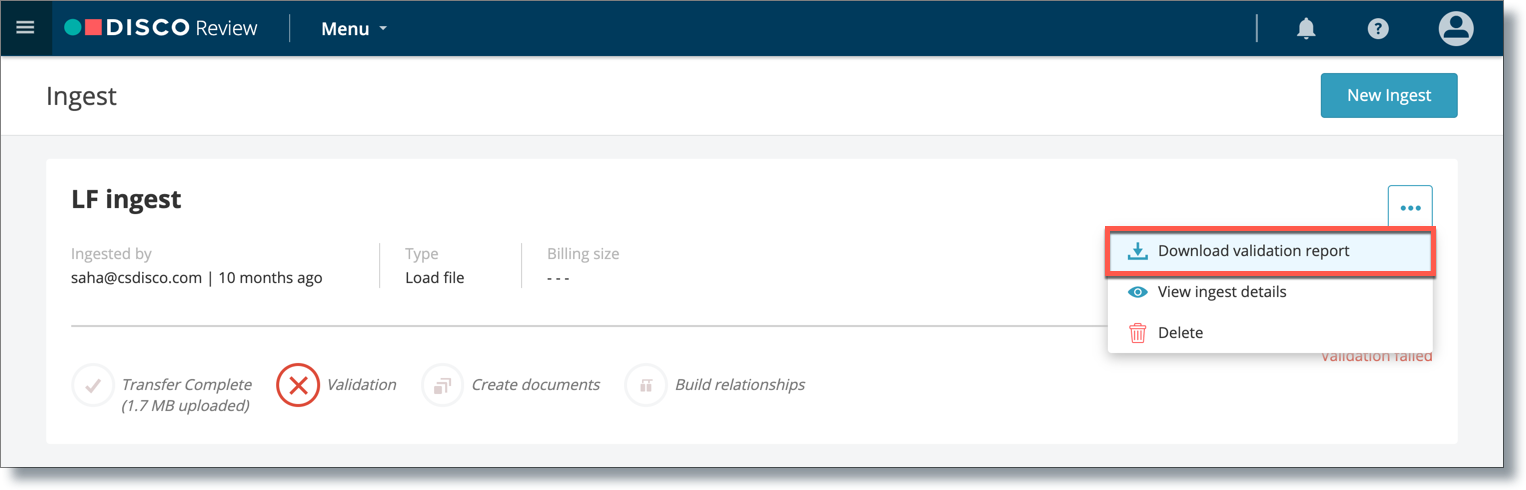The width and height of the screenshot is (1526, 490).
Task: Open the user profile avatar
Action: click(x=1456, y=28)
